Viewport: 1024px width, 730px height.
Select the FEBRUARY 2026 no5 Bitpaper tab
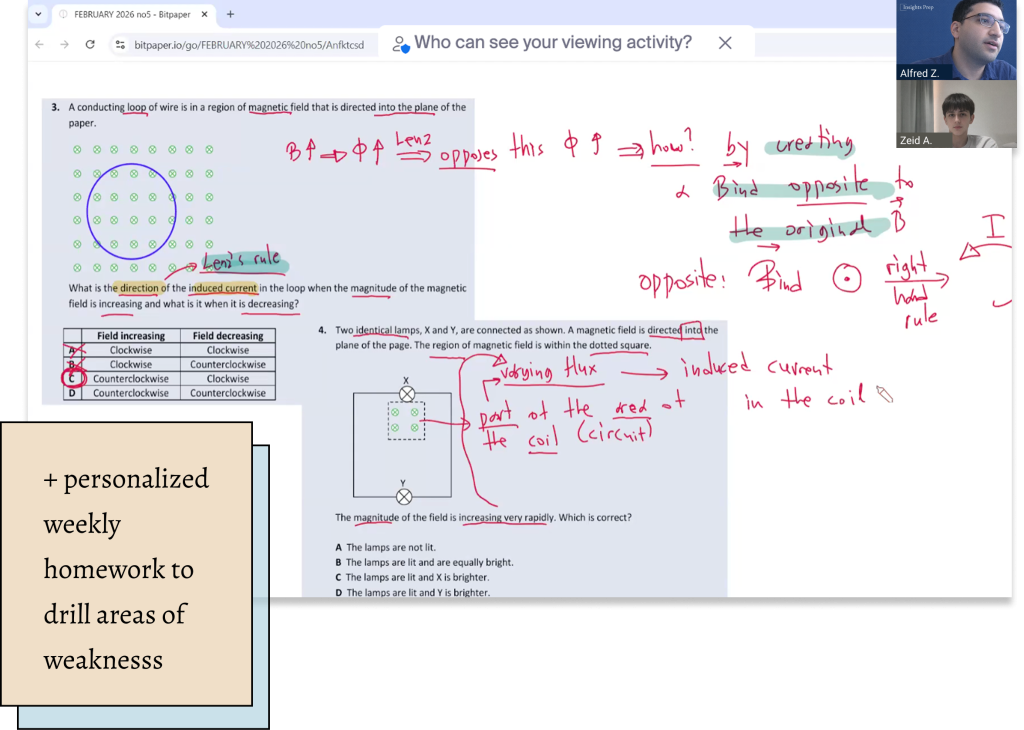coord(125,15)
